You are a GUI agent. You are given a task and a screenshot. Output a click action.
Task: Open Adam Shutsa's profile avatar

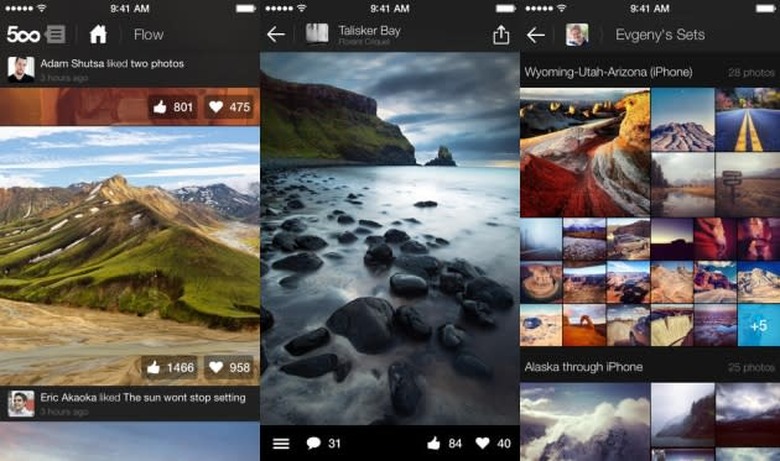pyautogui.click(x=20, y=69)
